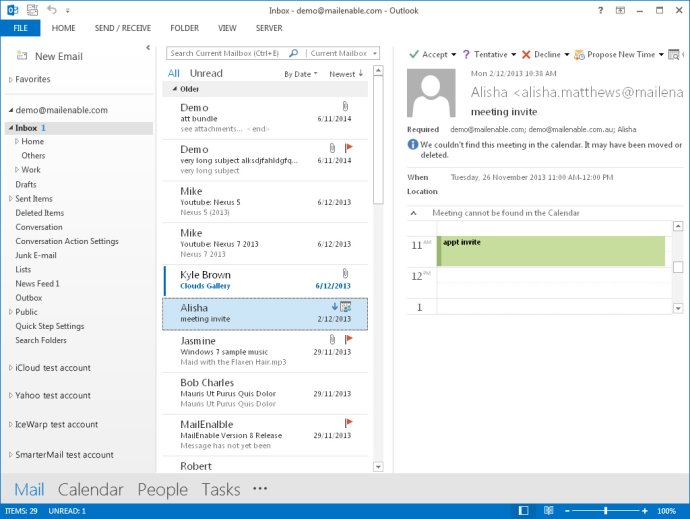Open the Deleted Items folder
Image resolution: width=690 pixels, height=519 pixels.
[40, 213]
